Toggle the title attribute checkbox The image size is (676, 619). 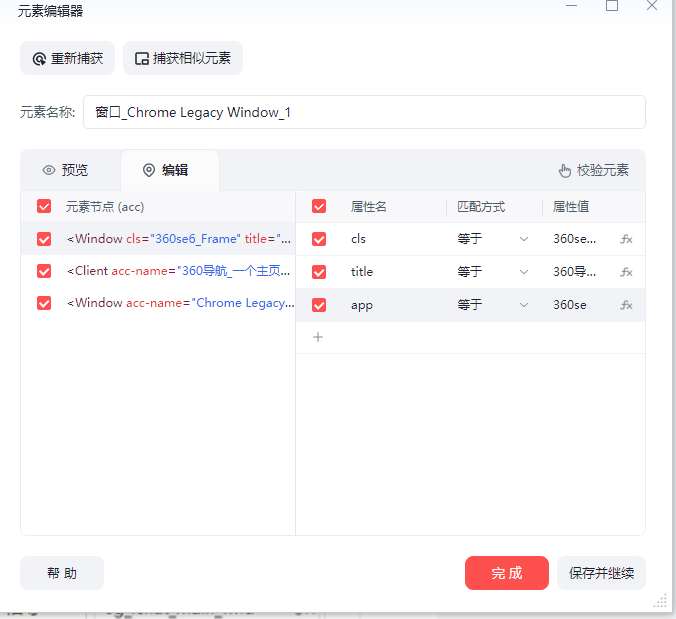pyautogui.click(x=319, y=272)
